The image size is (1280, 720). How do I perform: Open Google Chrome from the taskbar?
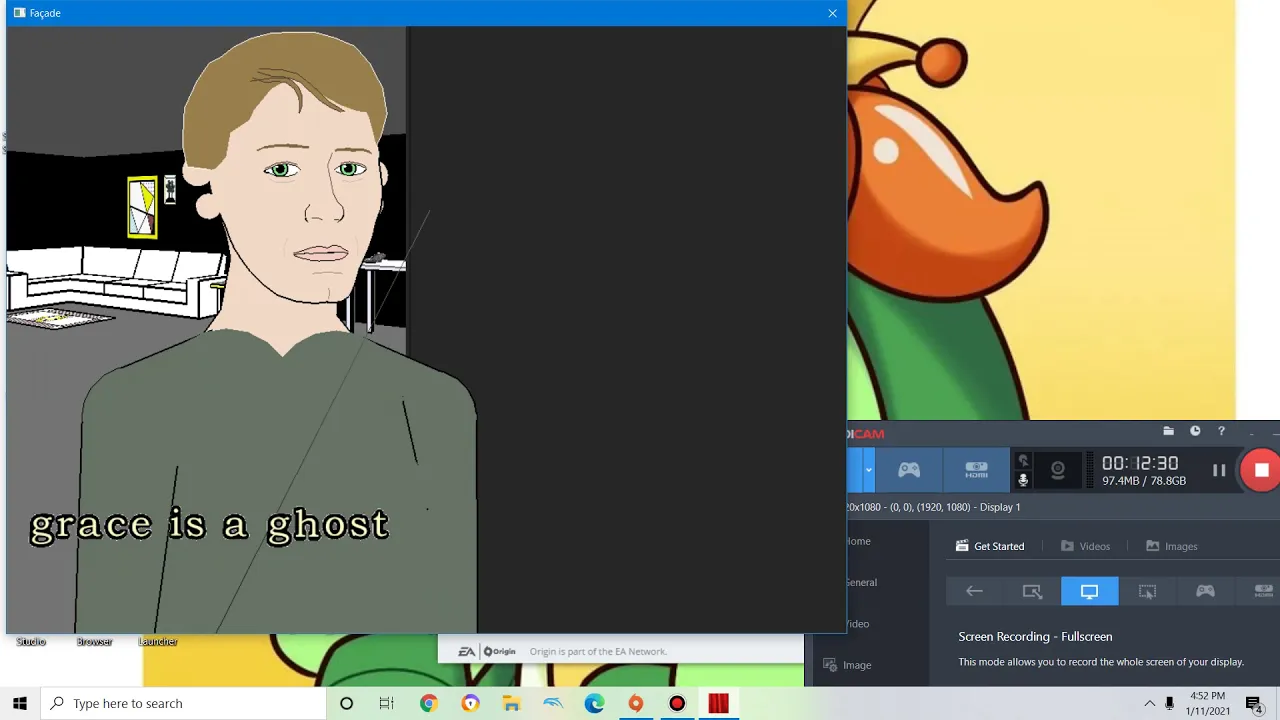428,703
